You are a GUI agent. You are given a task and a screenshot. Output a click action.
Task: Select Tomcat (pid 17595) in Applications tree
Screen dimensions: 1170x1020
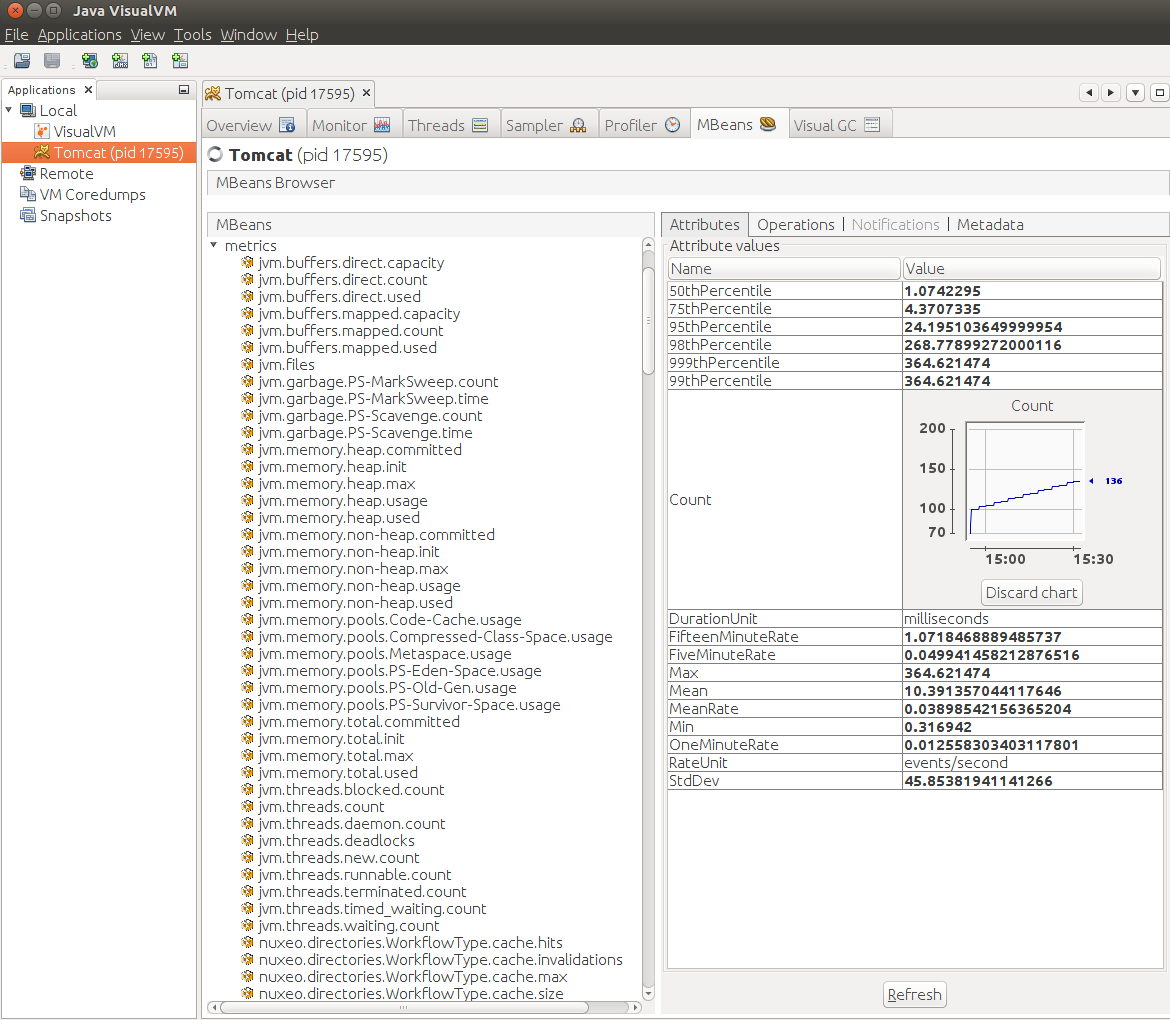point(109,152)
